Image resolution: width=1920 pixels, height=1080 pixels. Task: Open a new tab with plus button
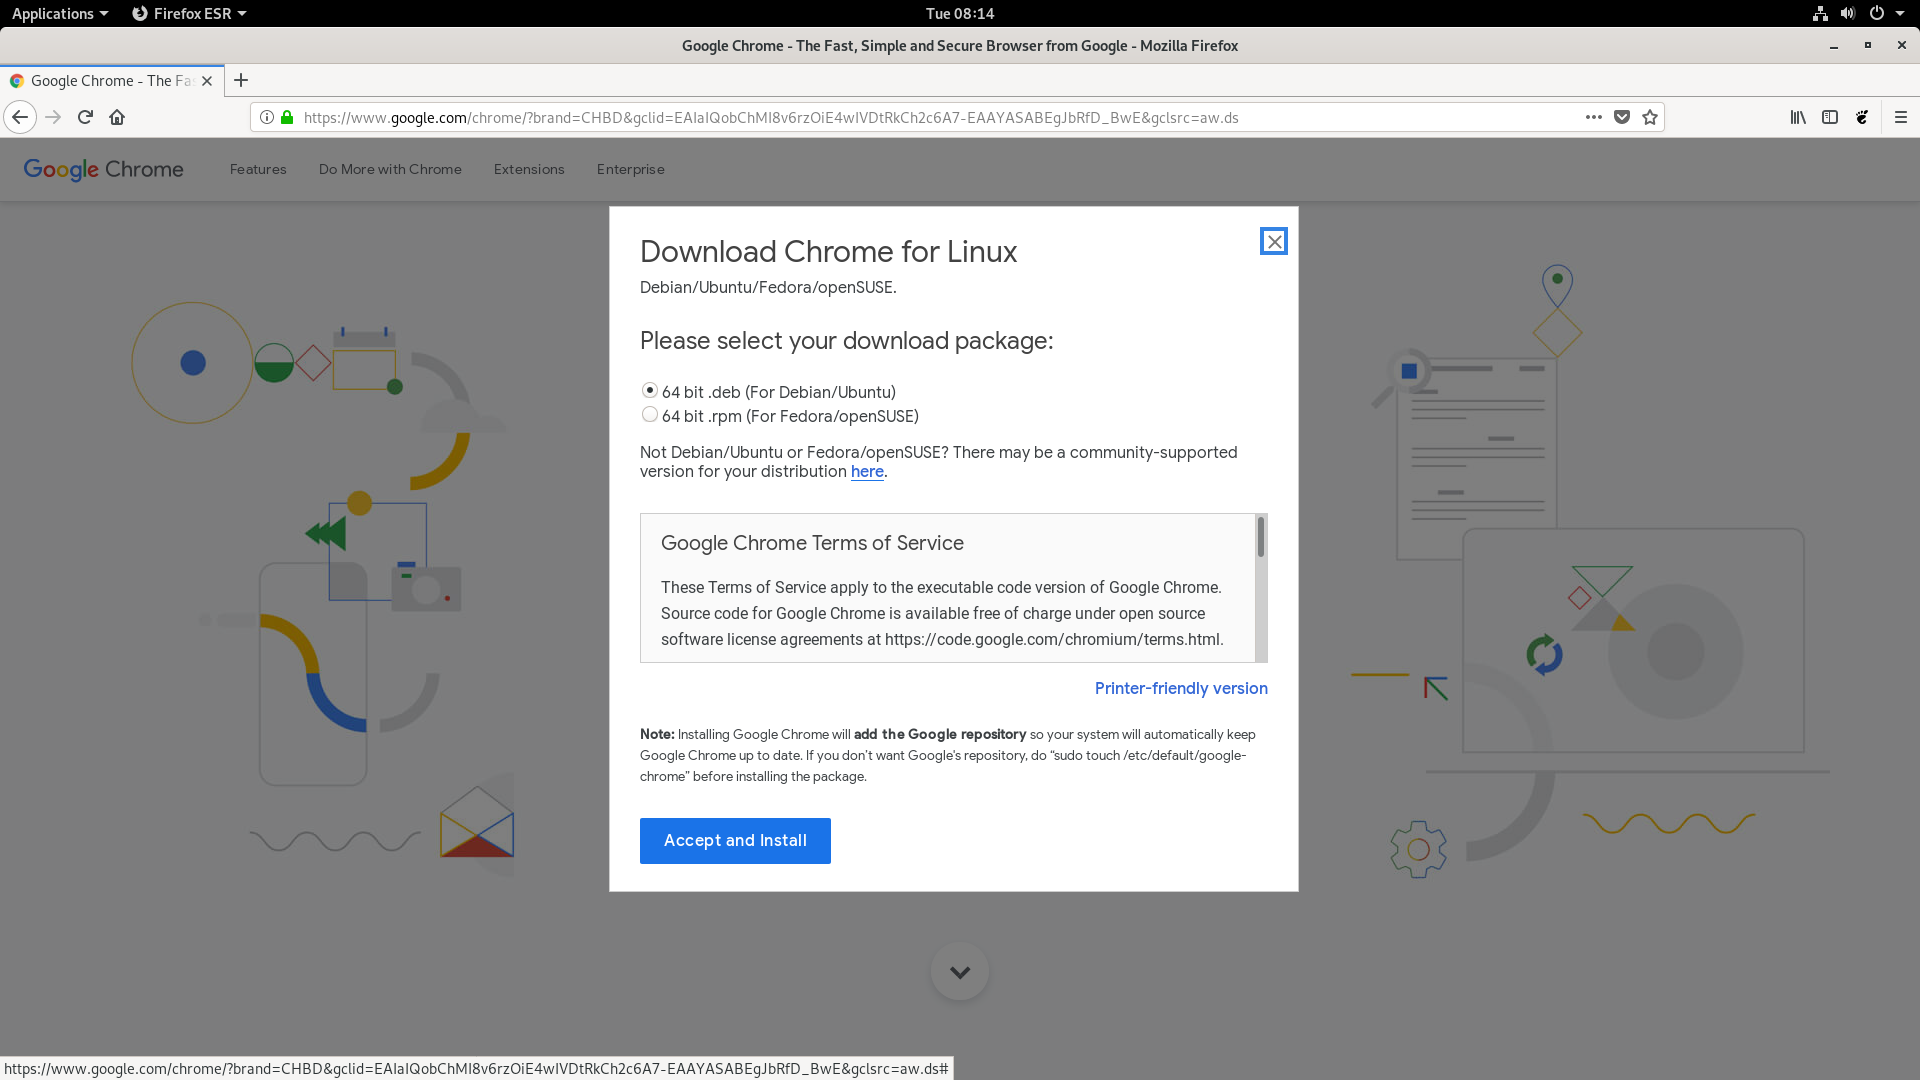pos(241,80)
